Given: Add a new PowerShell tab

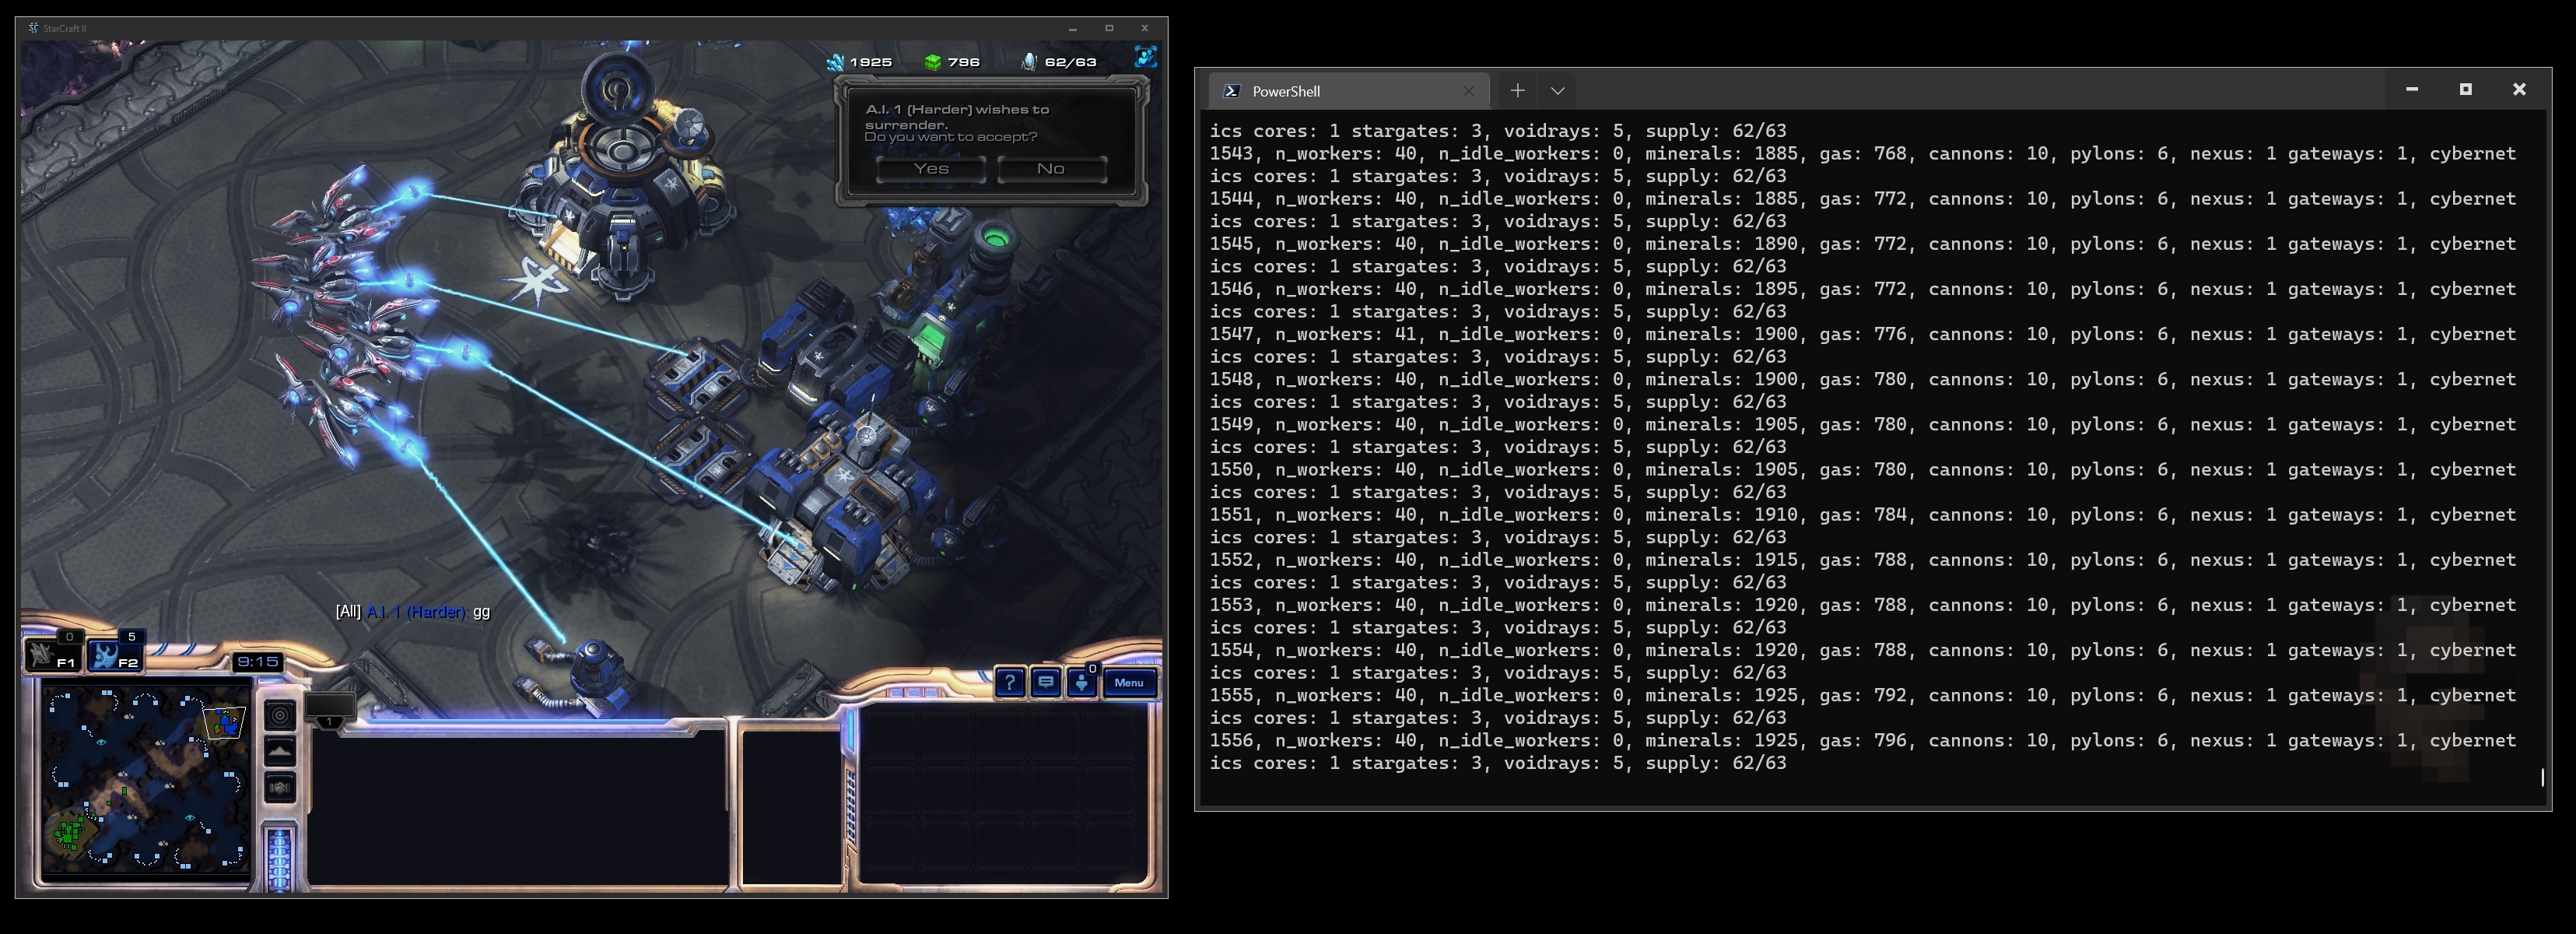Looking at the screenshot, I should click(x=1517, y=91).
